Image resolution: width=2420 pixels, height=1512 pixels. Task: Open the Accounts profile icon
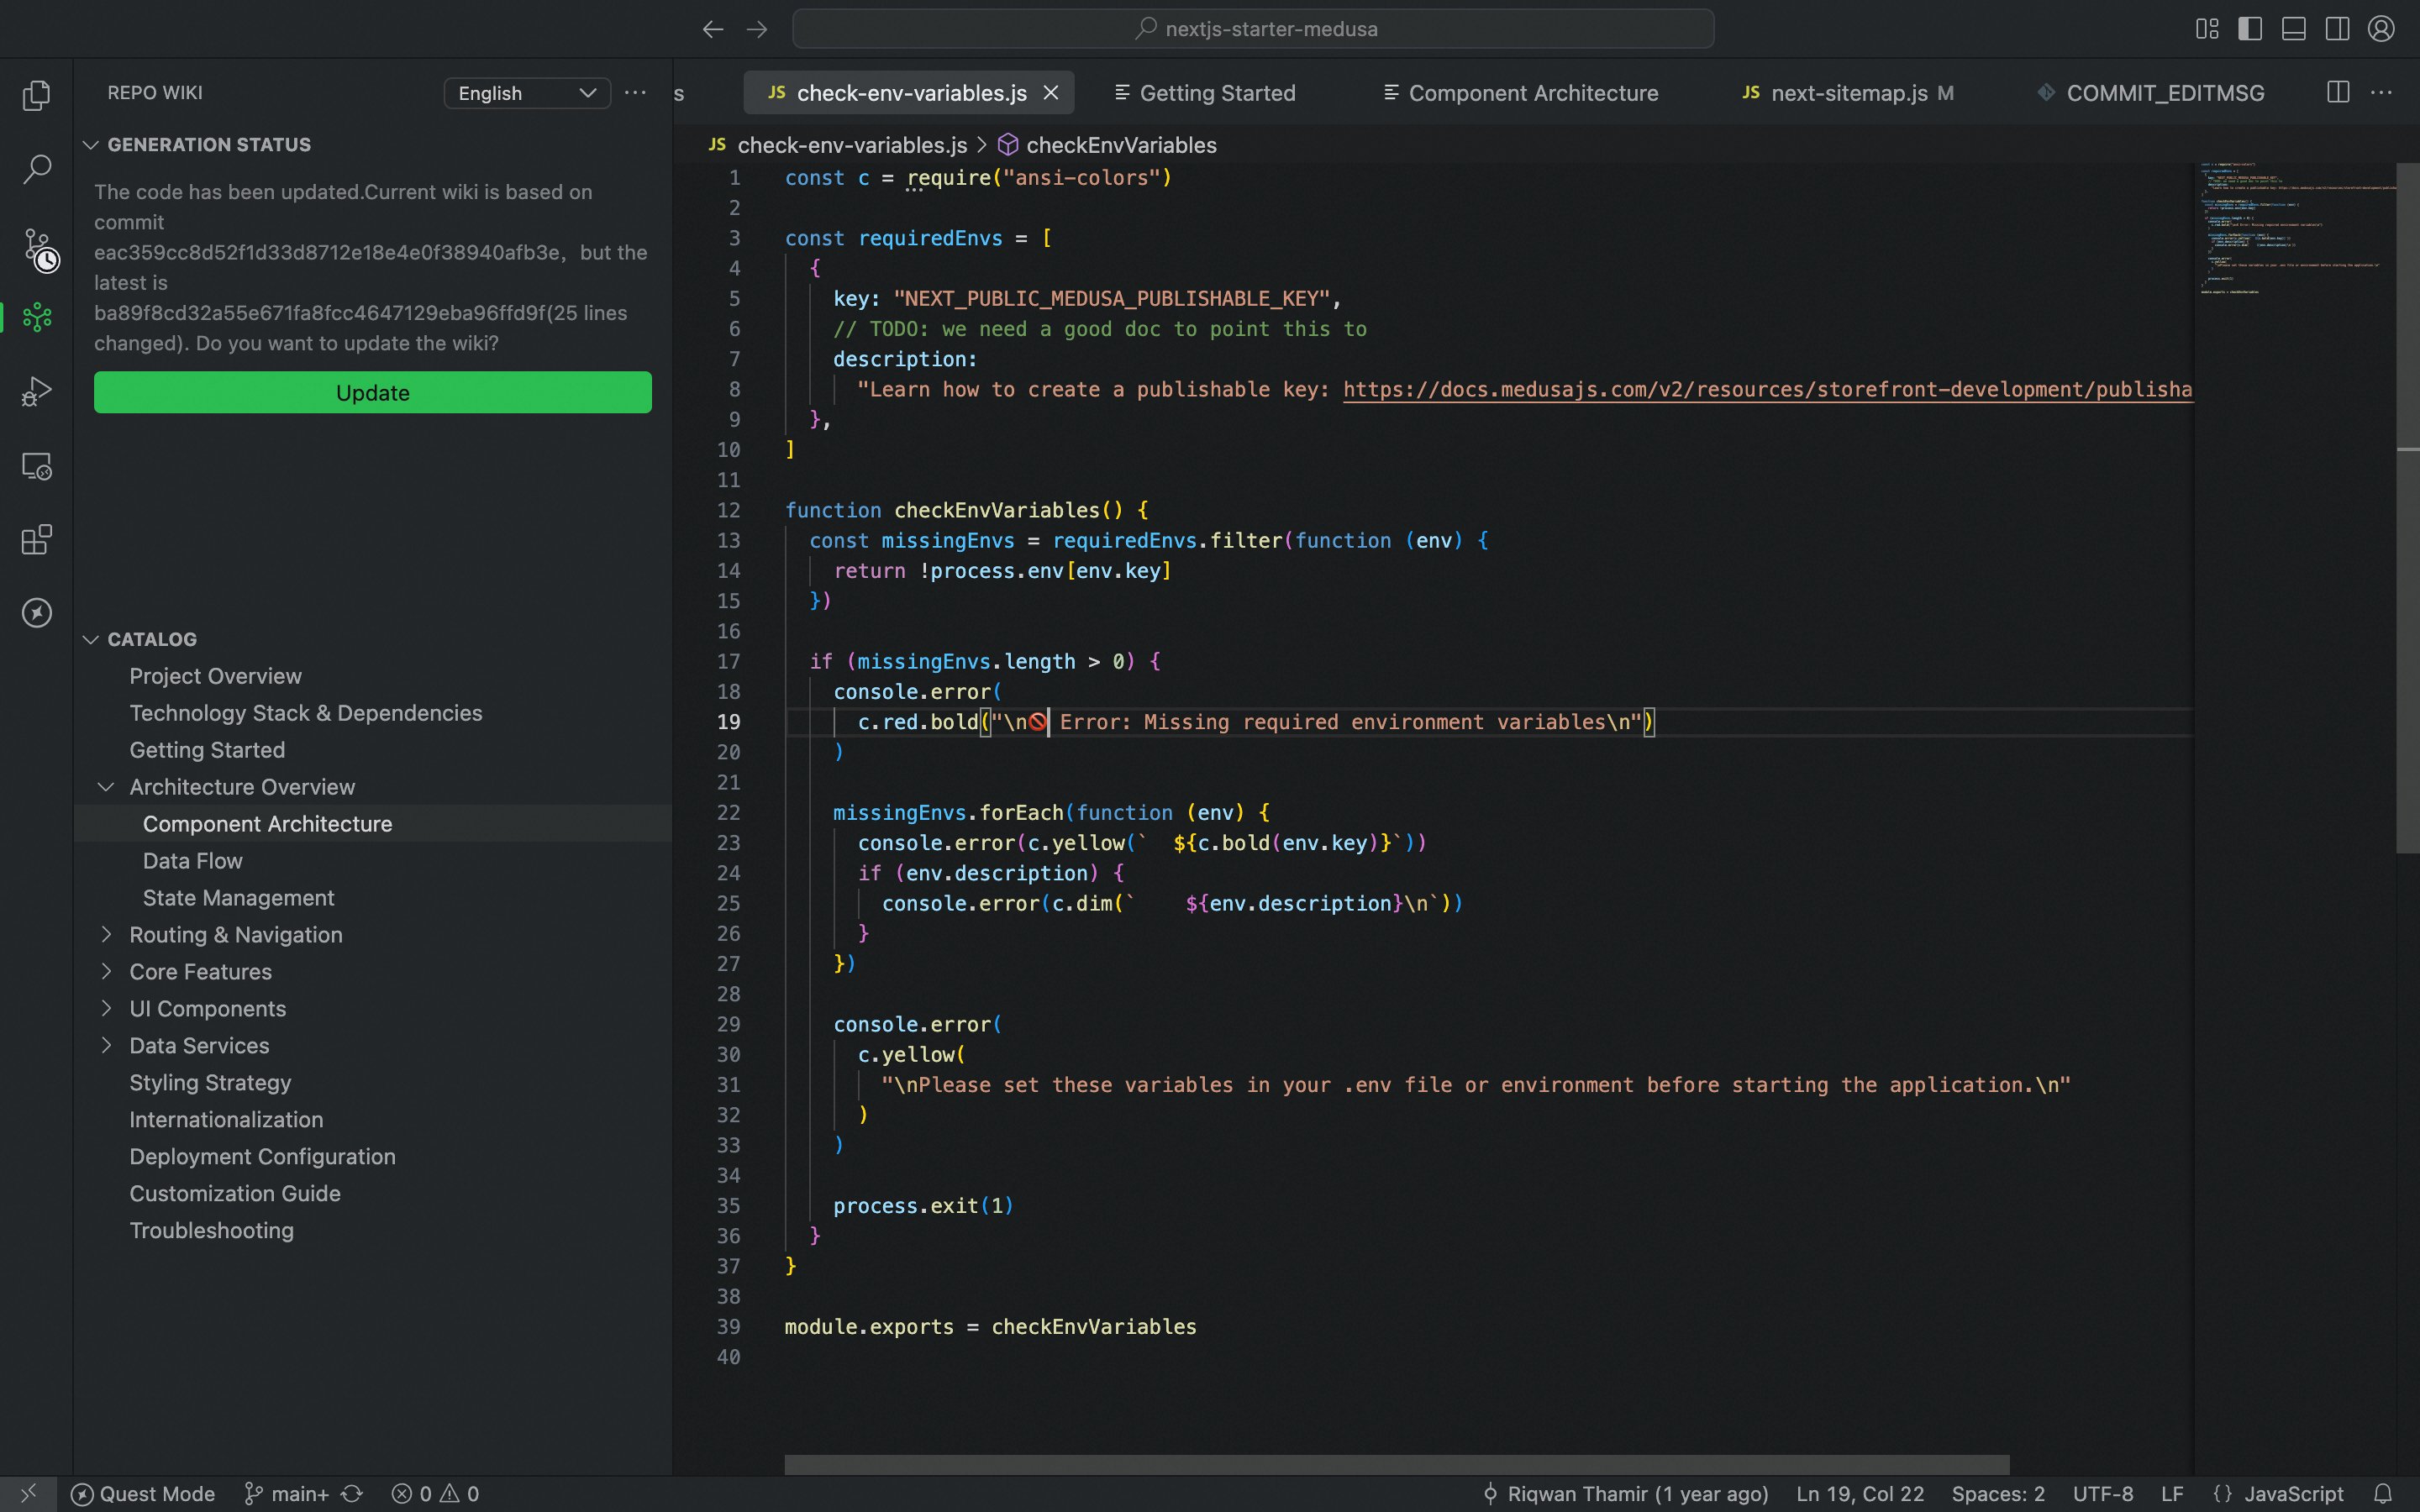pyautogui.click(x=2381, y=29)
